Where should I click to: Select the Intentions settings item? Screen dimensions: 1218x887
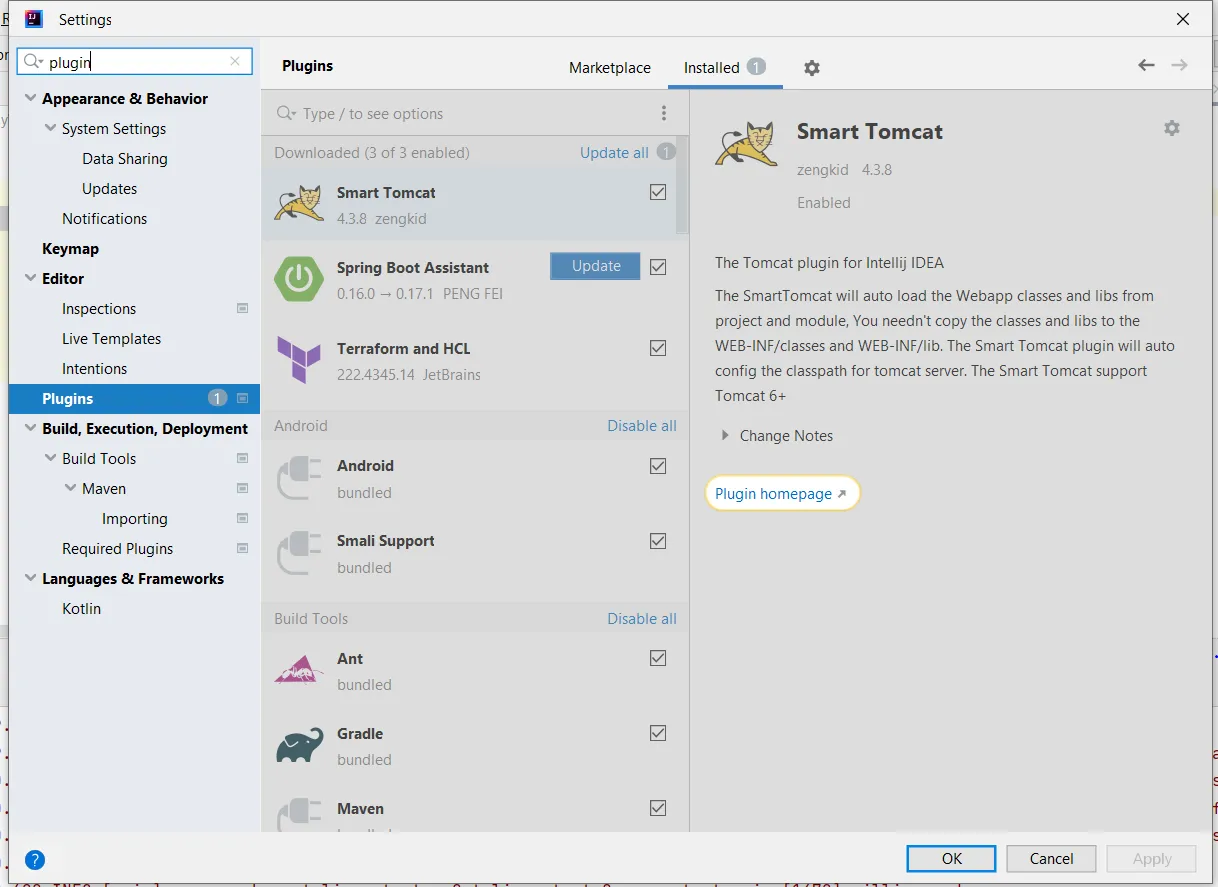pyautogui.click(x=94, y=369)
